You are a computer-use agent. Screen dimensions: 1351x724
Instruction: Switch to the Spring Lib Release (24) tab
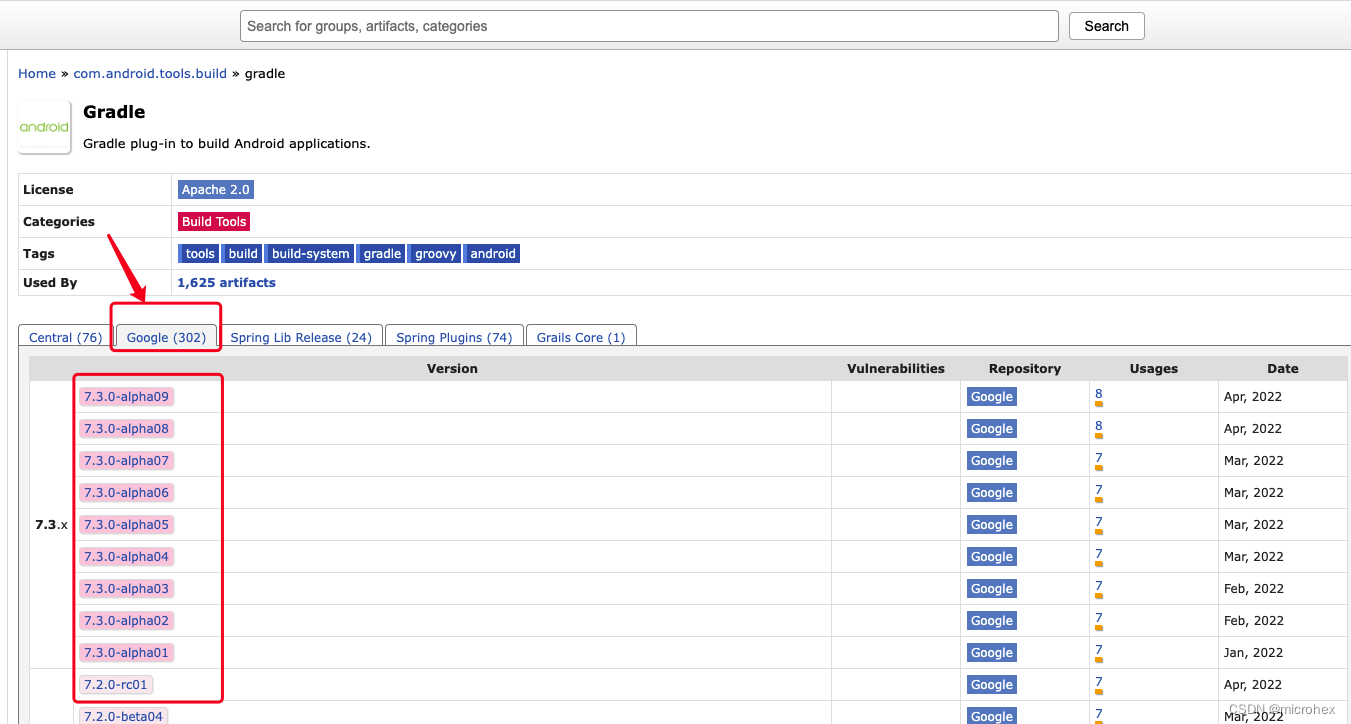(301, 337)
